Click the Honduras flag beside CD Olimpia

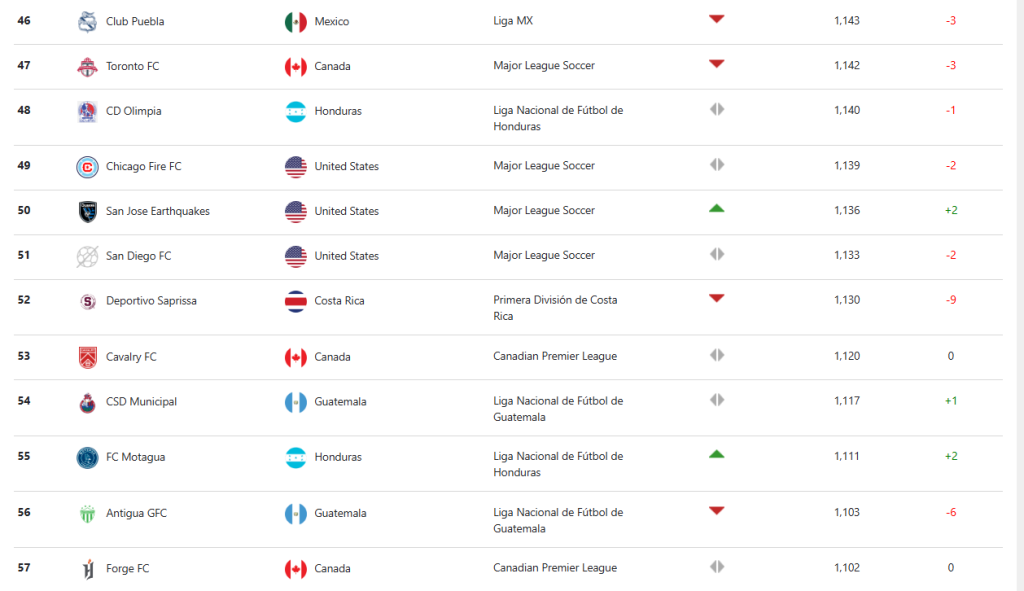click(296, 111)
